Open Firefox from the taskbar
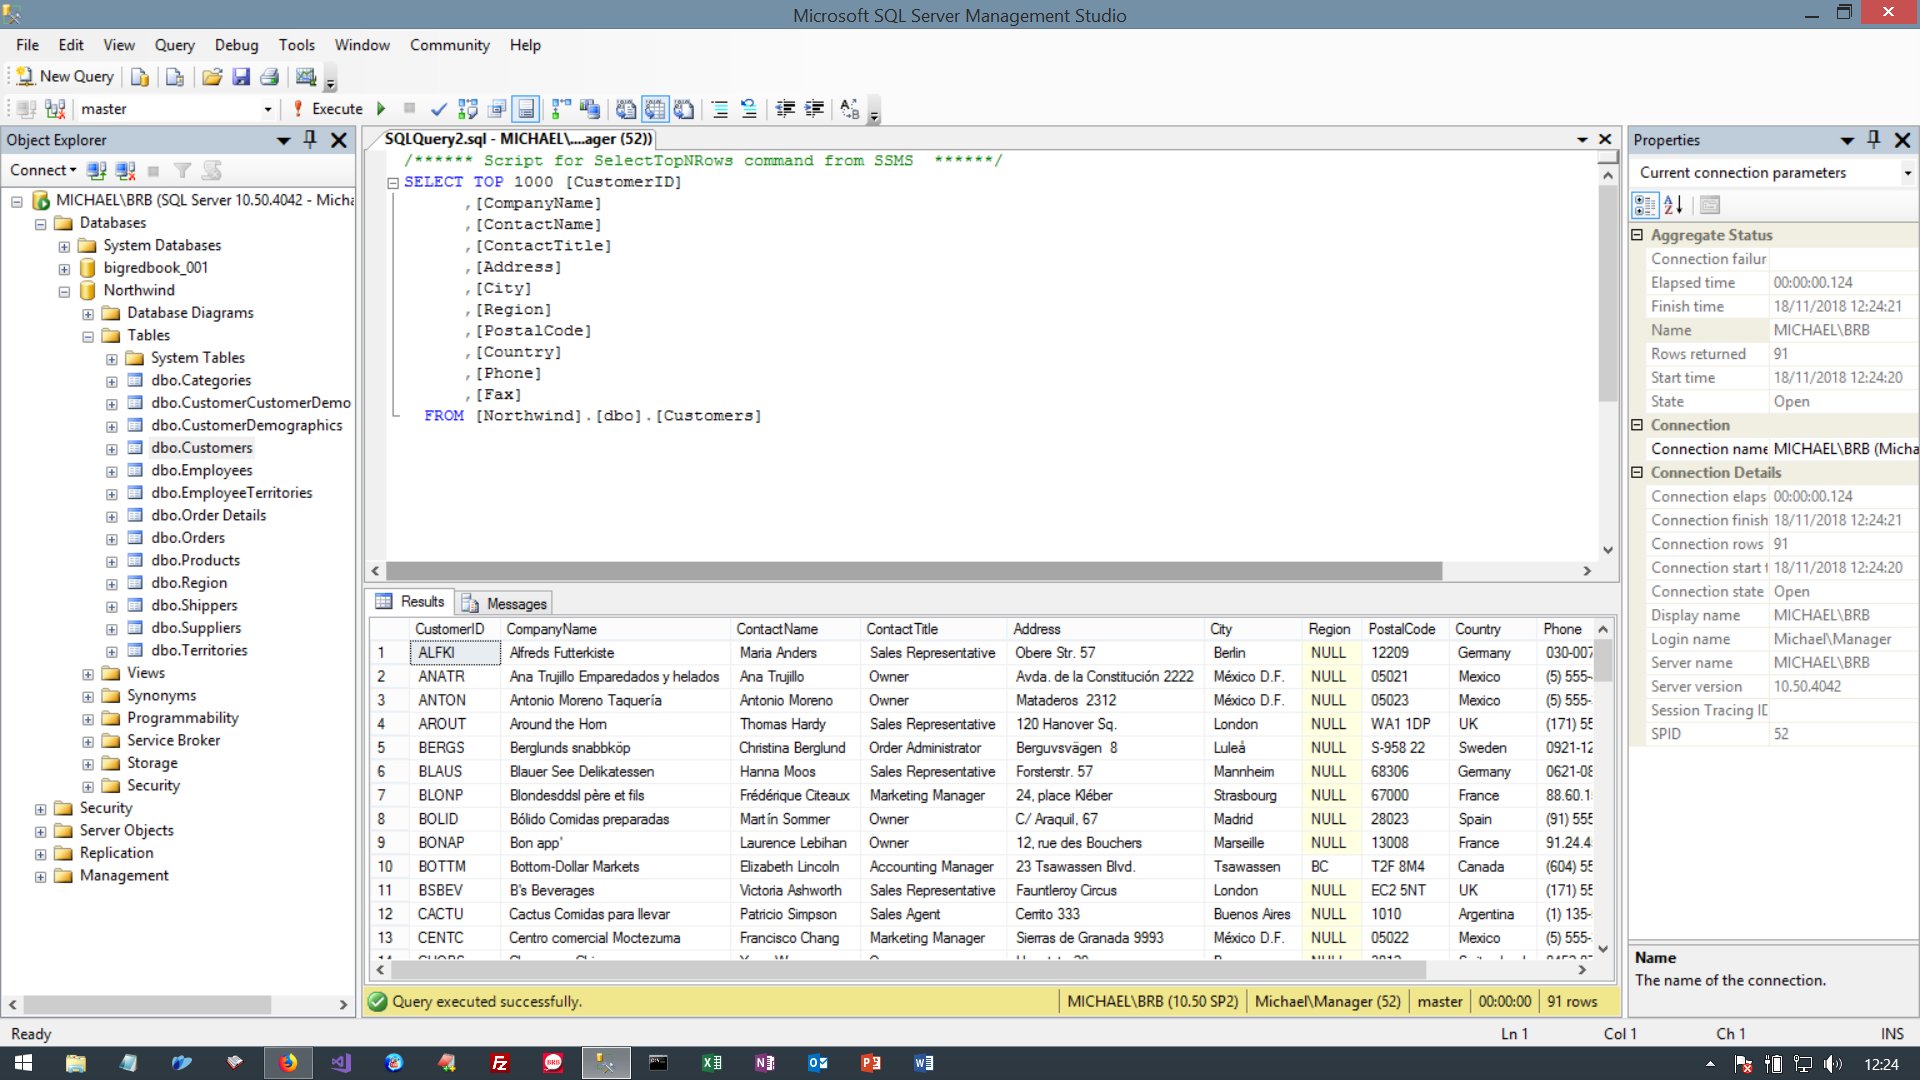 tap(288, 1063)
